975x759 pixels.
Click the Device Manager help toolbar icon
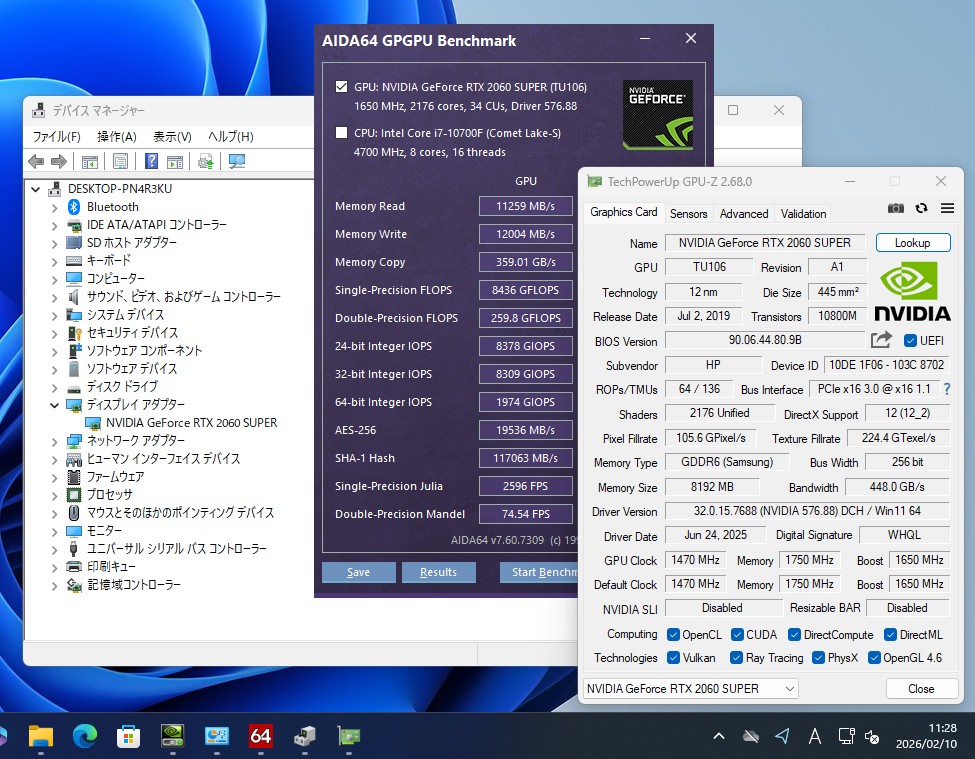click(151, 161)
